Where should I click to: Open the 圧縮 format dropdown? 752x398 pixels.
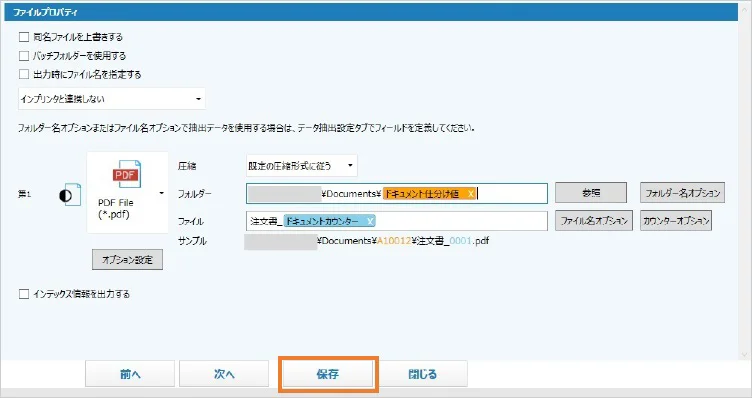click(302, 166)
